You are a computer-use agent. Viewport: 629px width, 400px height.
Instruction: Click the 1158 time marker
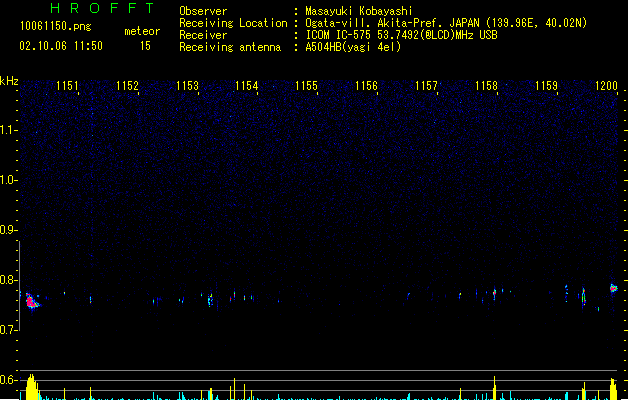(486, 86)
